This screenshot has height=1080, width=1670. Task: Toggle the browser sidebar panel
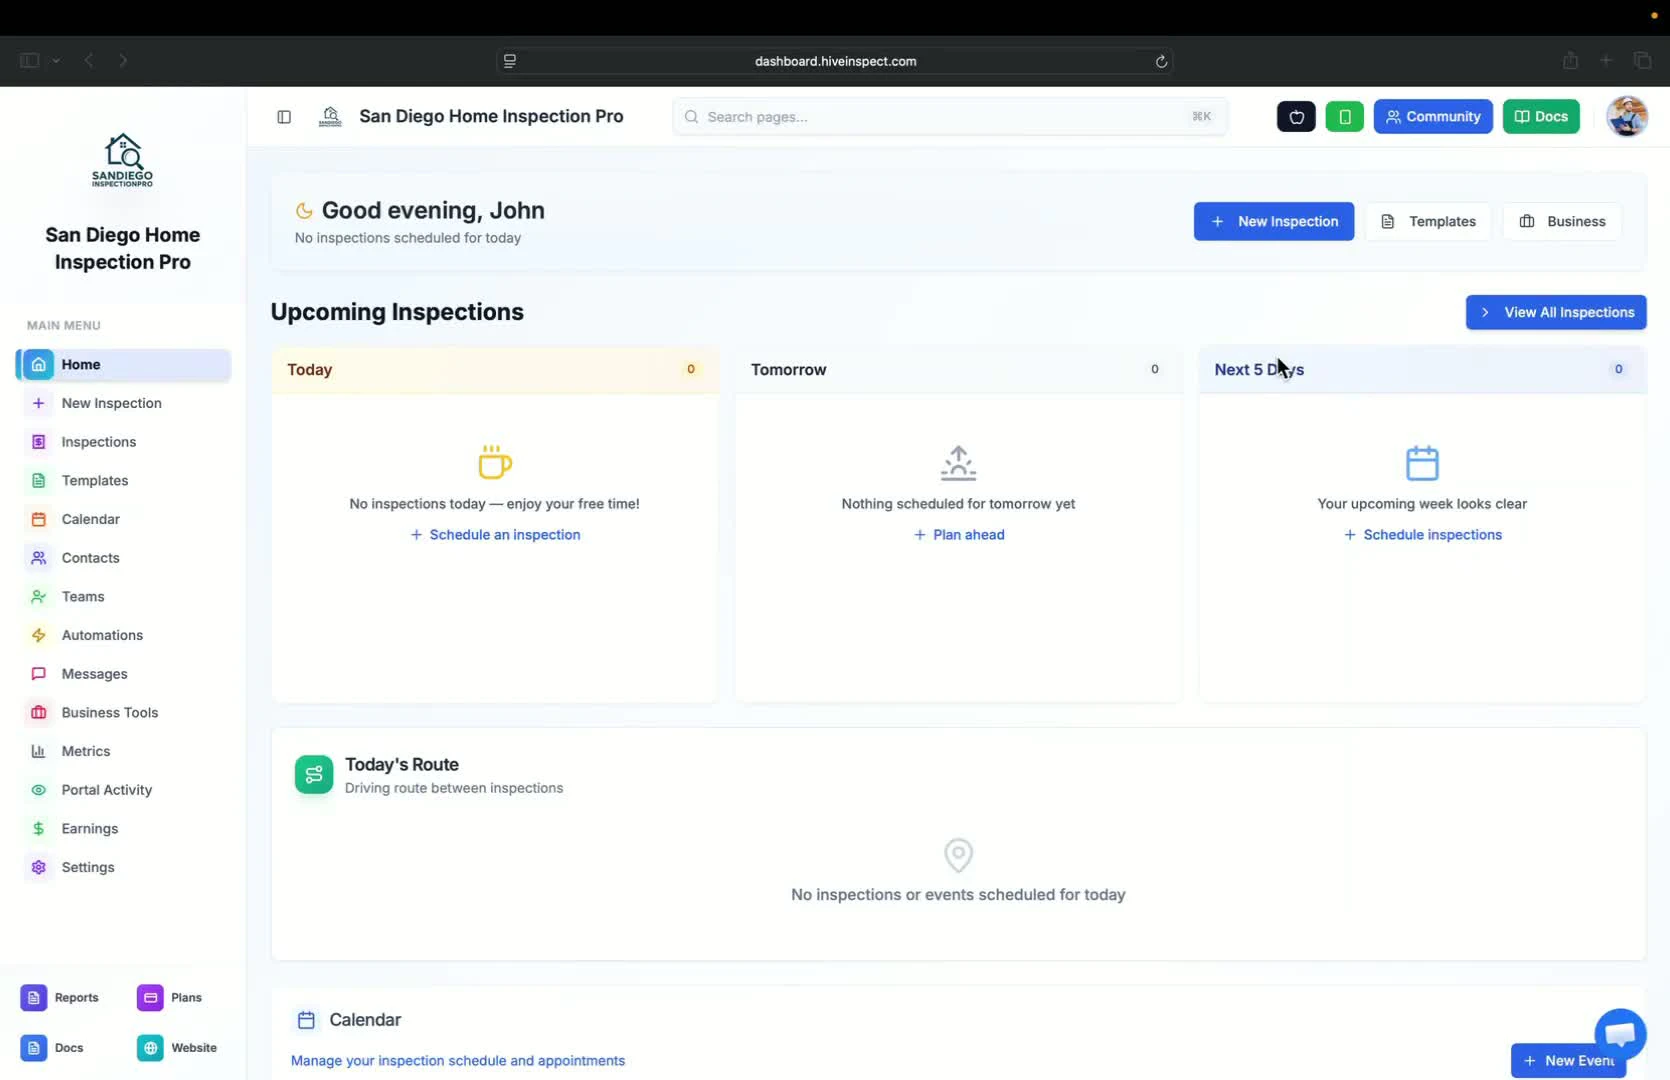click(x=28, y=60)
